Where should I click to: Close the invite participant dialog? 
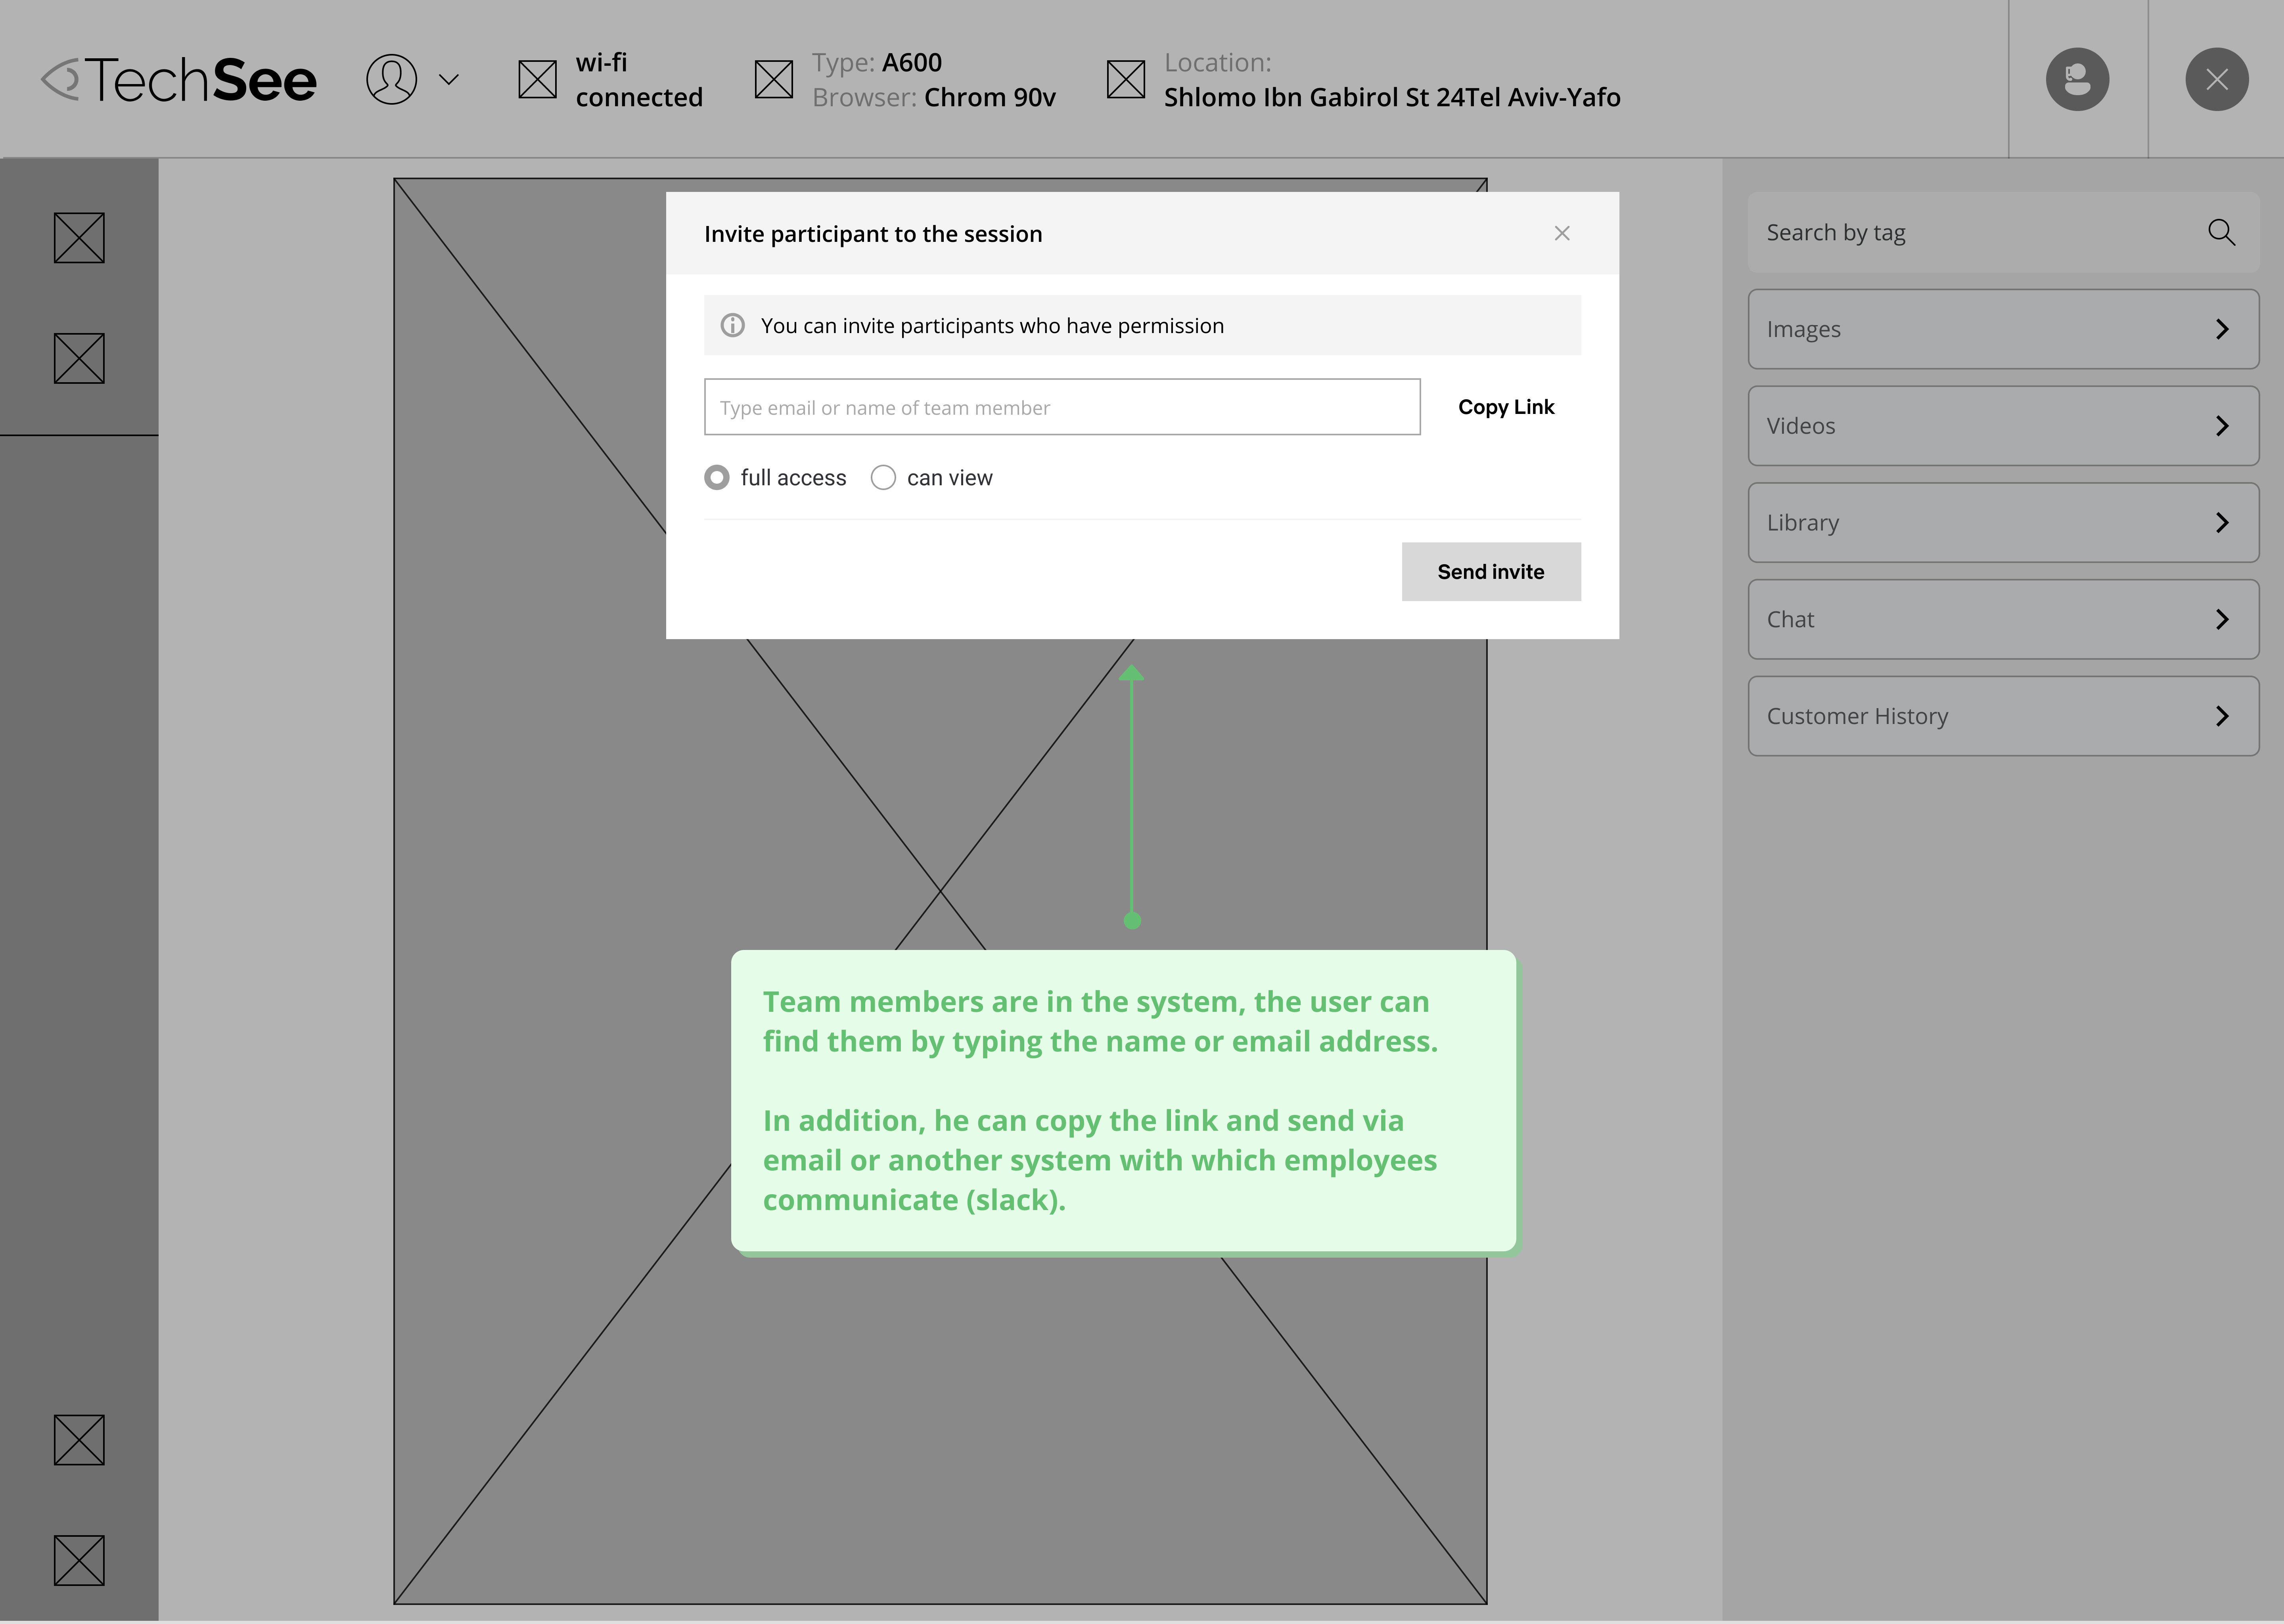1562,233
